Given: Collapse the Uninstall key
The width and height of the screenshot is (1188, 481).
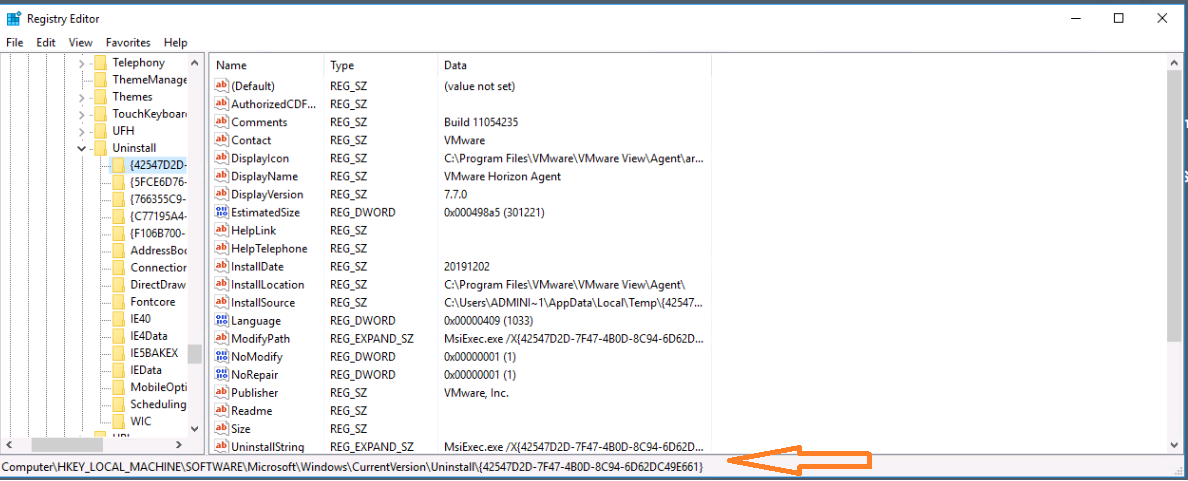Looking at the screenshot, I should coord(82,148).
